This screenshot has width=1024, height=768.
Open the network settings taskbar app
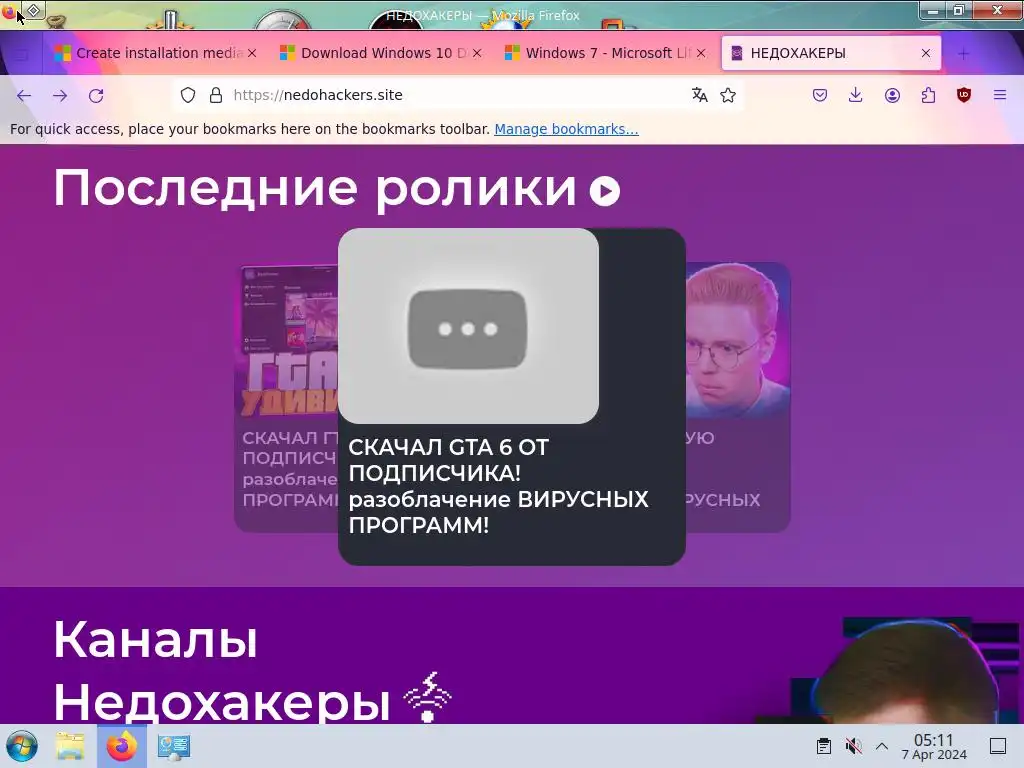click(x=174, y=746)
